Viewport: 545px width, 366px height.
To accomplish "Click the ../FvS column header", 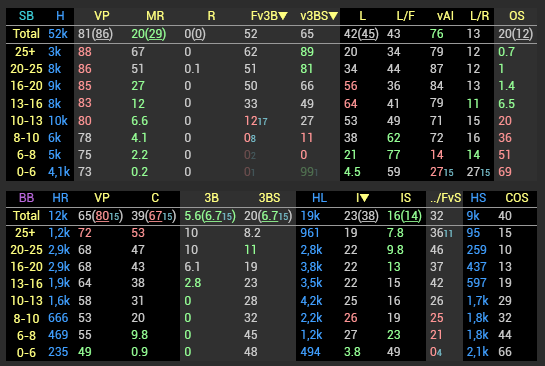I will [445, 198].
